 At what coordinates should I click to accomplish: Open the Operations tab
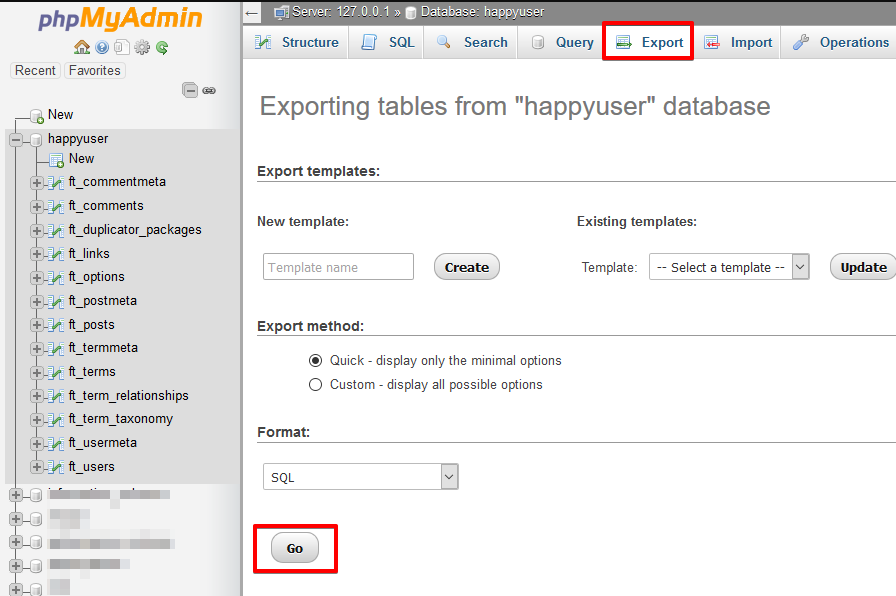840,42
